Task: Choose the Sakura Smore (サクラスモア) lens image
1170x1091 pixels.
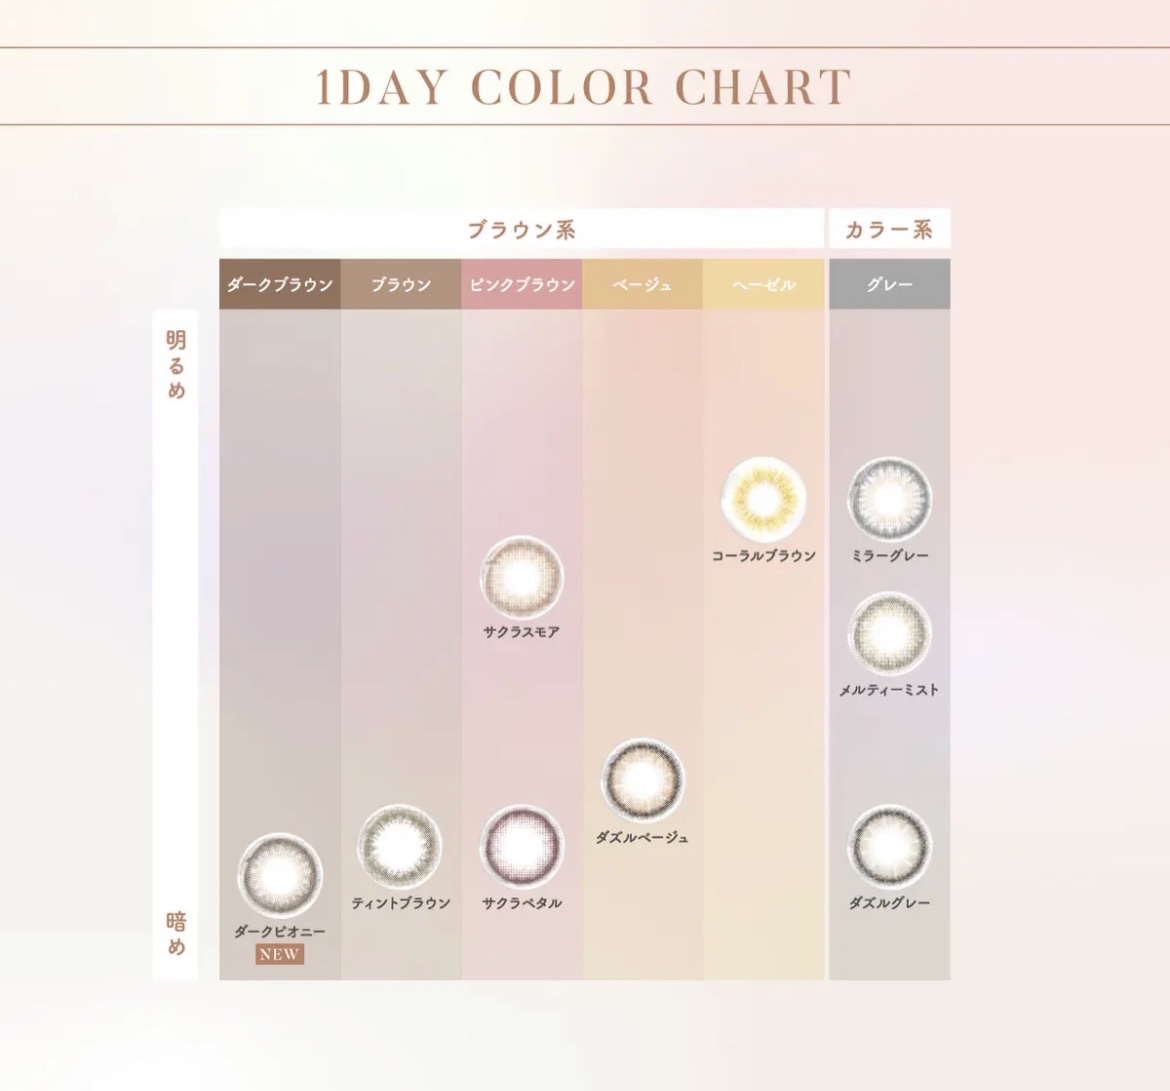Action: click(521, 577)
